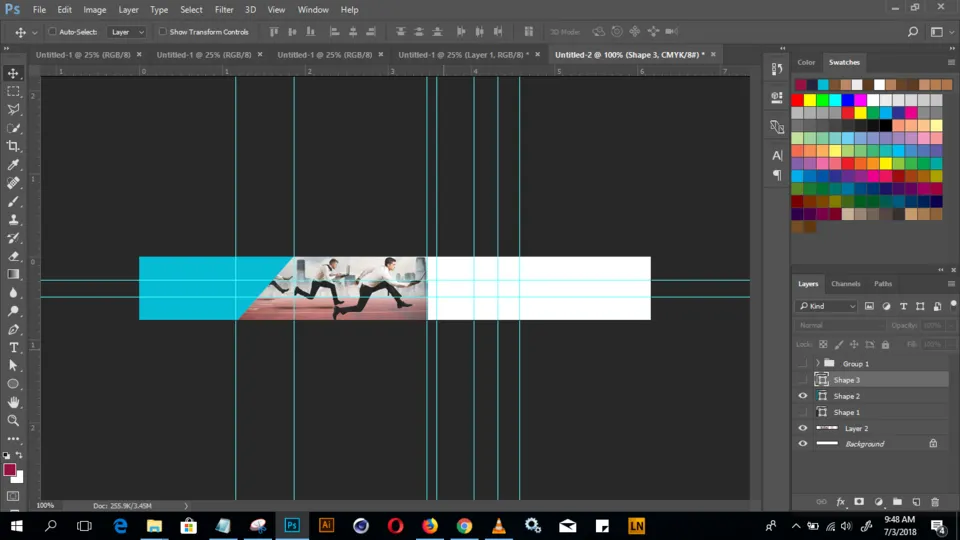The image size is (960, 540).
Task: Enable Show Transform Controls checkbox
Action: tap(162, 32)
